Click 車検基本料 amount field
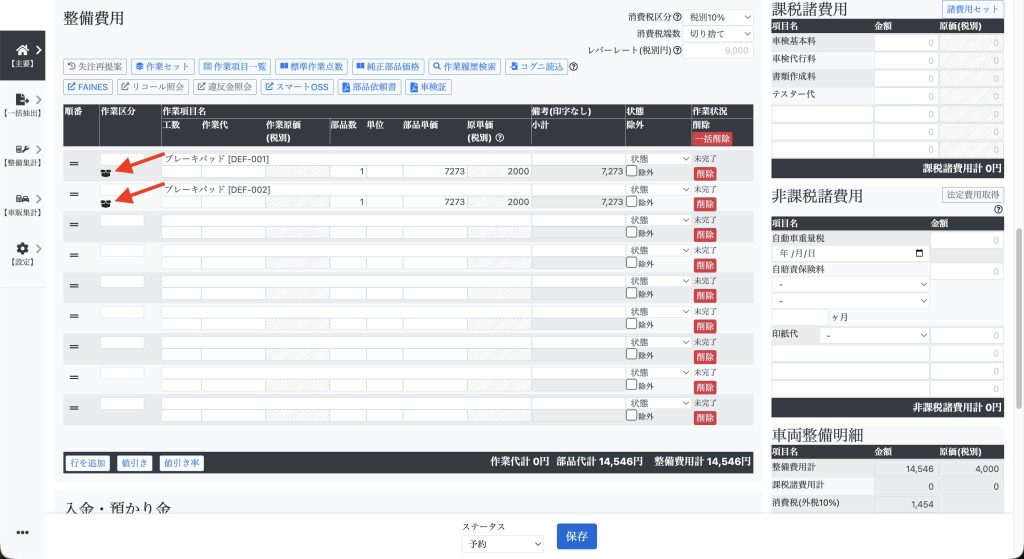Image resolution: width=1024 pixels, height=559 pixels. (x=906, y=42)
